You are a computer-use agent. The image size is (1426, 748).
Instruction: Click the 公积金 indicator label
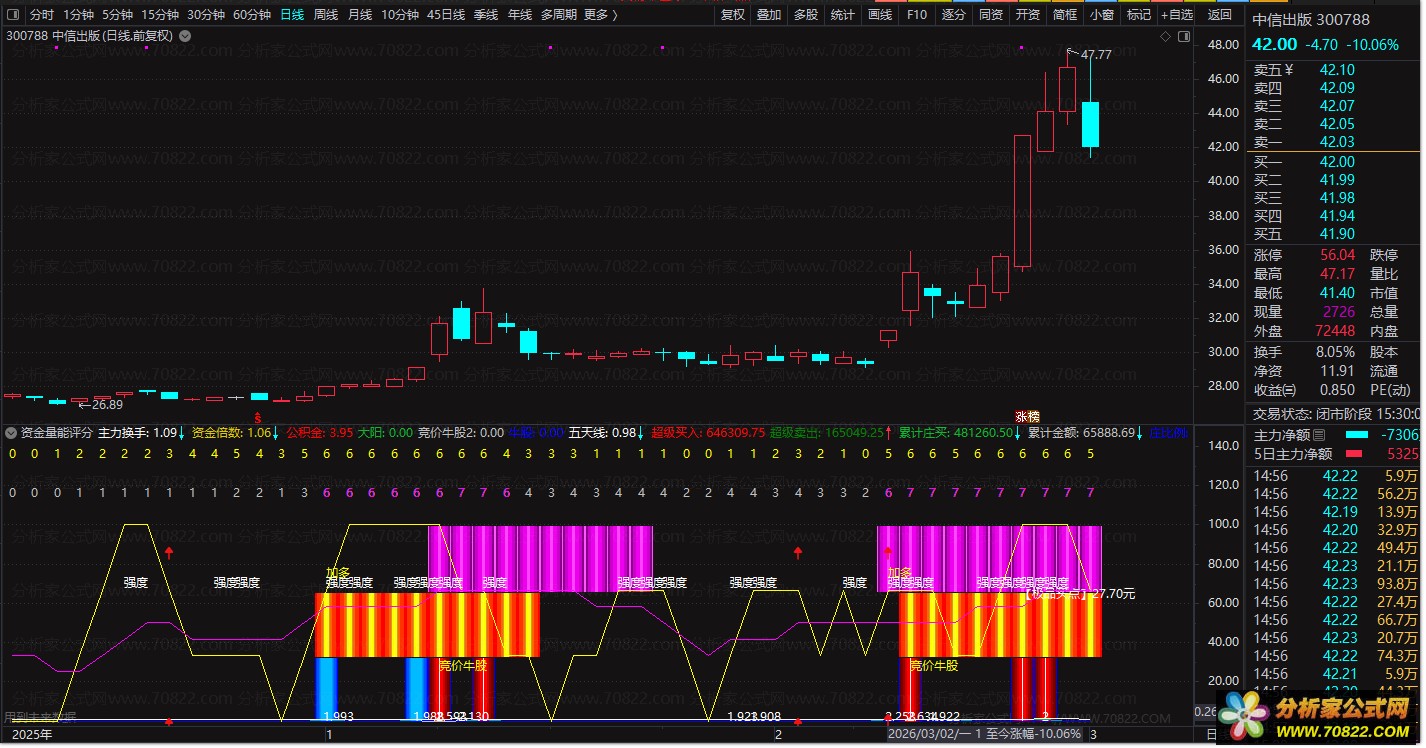point(320,433)
